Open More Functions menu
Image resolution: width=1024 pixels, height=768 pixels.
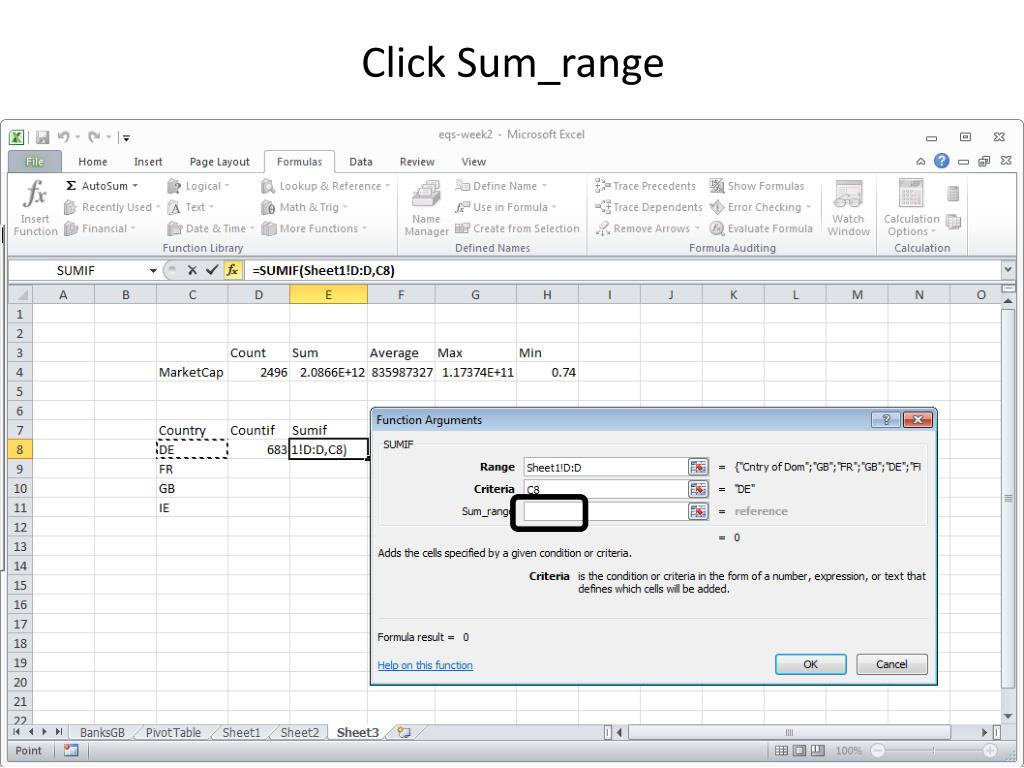(x=314, y=229)
